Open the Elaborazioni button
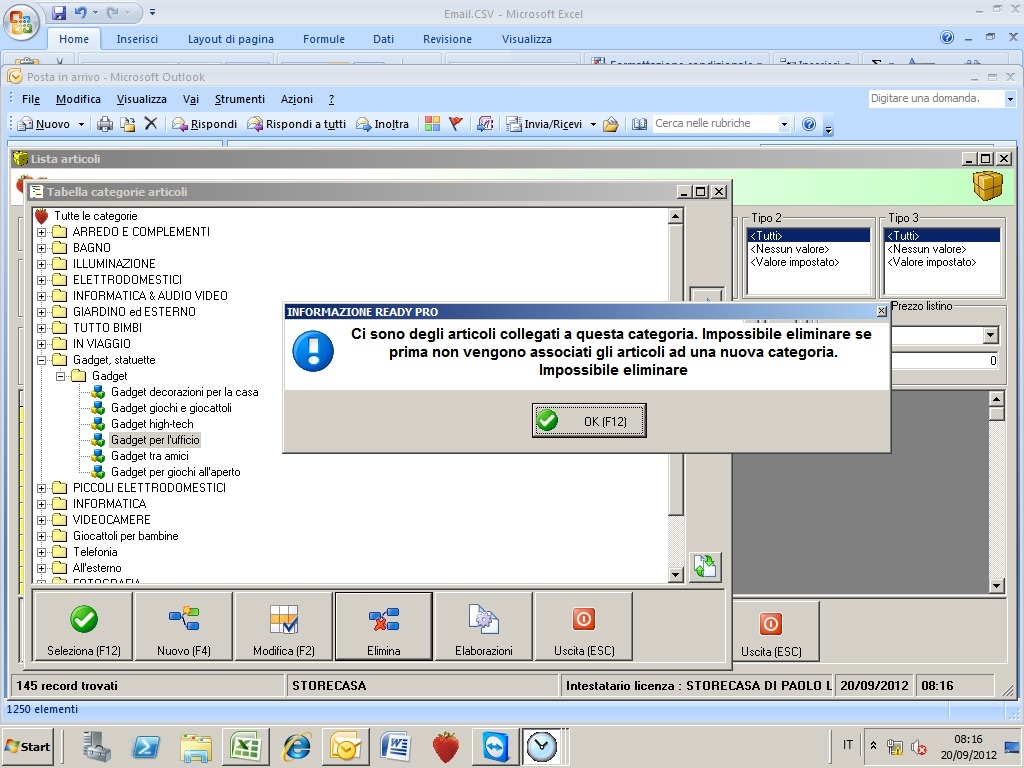1024x768 pixels. pos(483,627)
